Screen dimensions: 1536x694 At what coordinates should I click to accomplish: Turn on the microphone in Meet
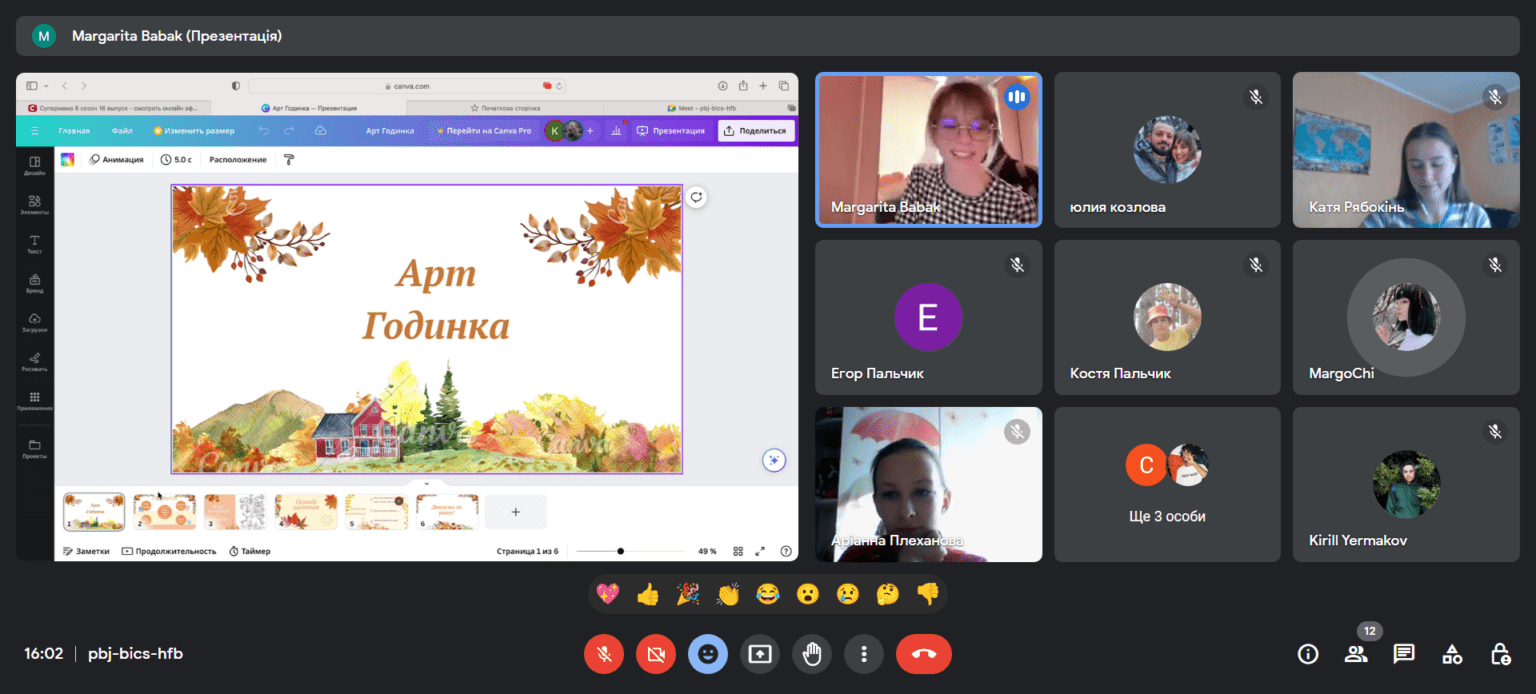(x=604, y=654)
